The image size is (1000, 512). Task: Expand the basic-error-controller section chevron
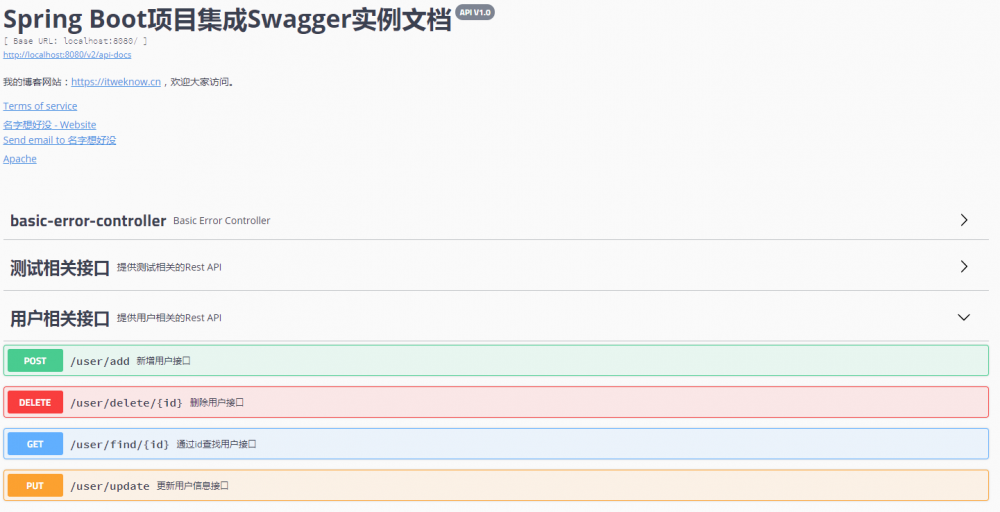964,220
